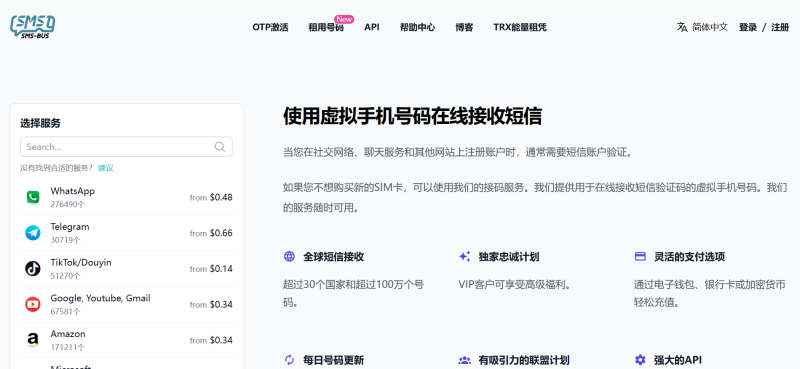This screenshot has width=800, height=369.
Task: Select the WhatsApp service icon
Action: (33, 197)
